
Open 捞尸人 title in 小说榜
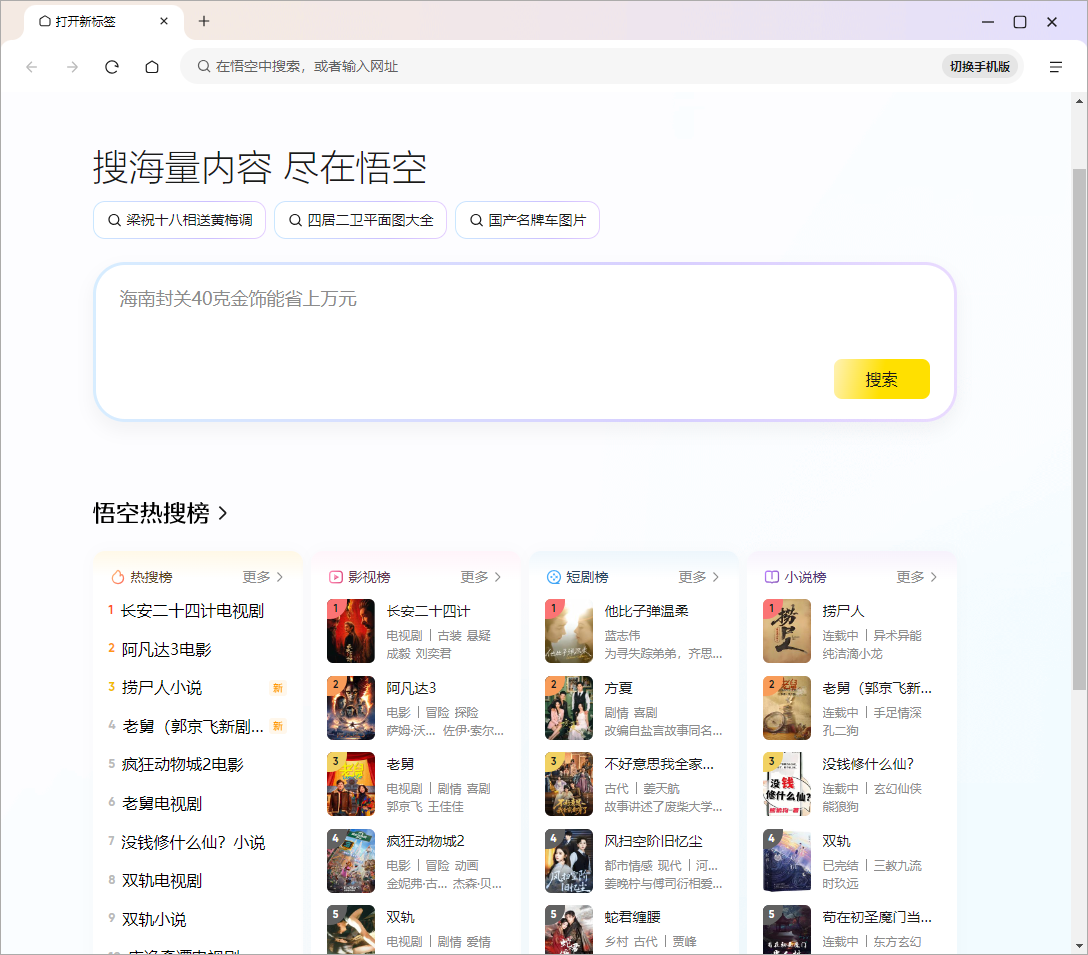coord(843,611)
